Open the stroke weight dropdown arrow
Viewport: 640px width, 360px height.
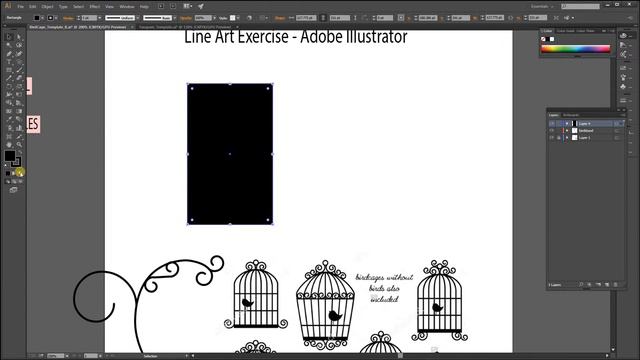coord(100,18)
